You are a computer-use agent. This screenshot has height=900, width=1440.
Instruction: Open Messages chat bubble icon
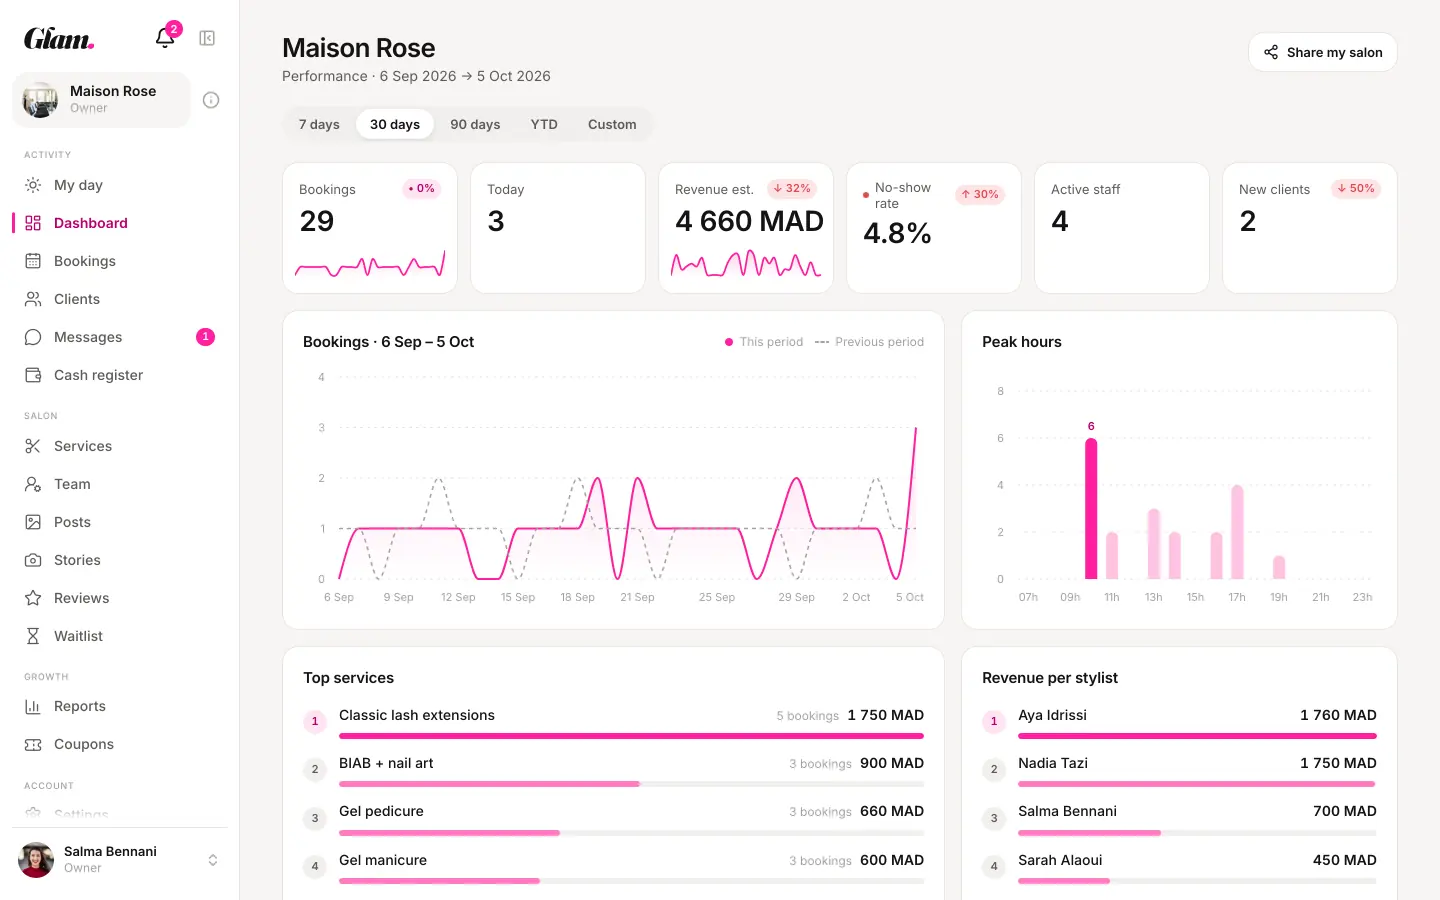click(x=33, y=337)
